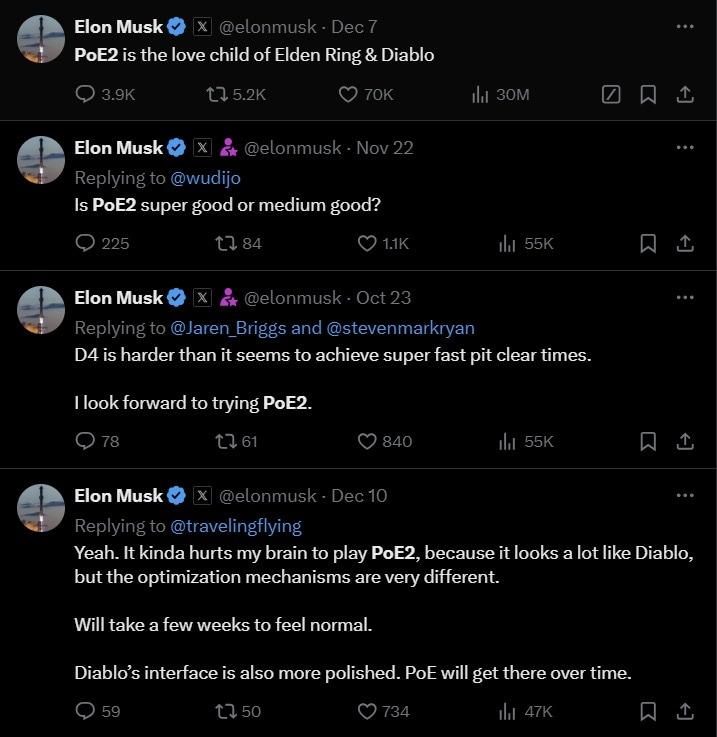Screen dimensions: 717x737
Task: Open more options on the Nov 22 tweet
Action: click(685, 147)
